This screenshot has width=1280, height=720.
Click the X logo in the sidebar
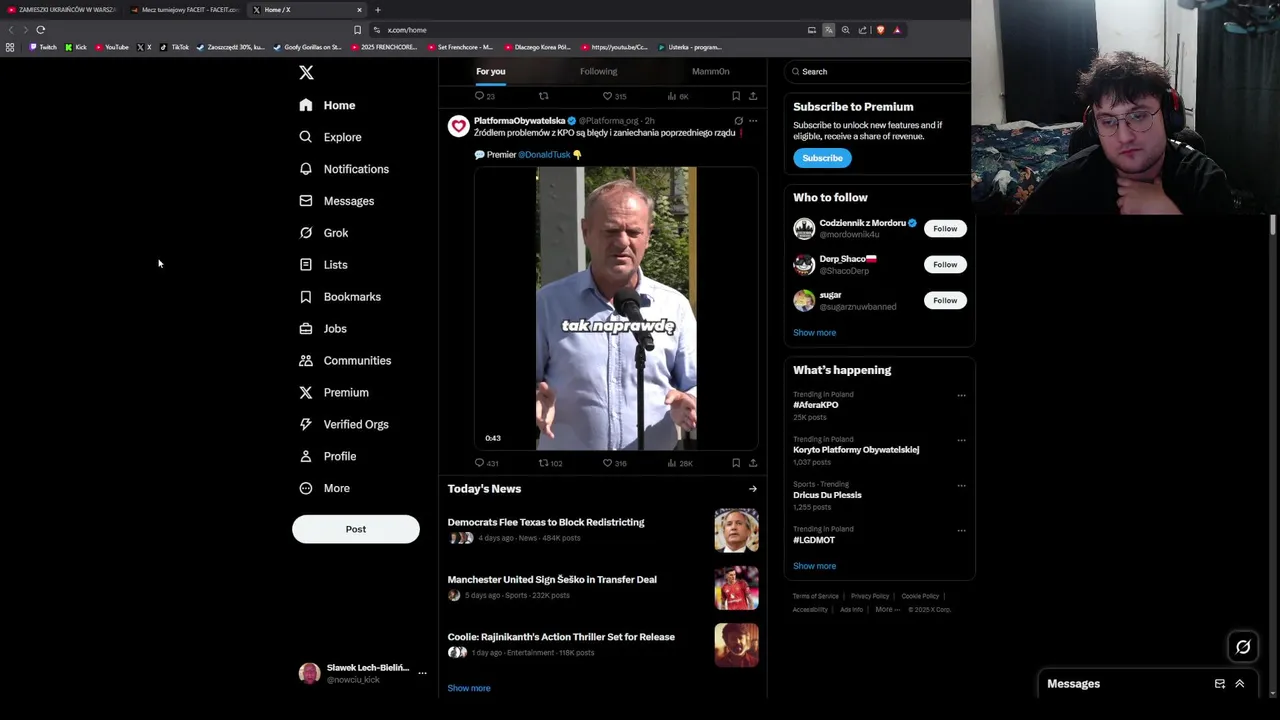306,72
